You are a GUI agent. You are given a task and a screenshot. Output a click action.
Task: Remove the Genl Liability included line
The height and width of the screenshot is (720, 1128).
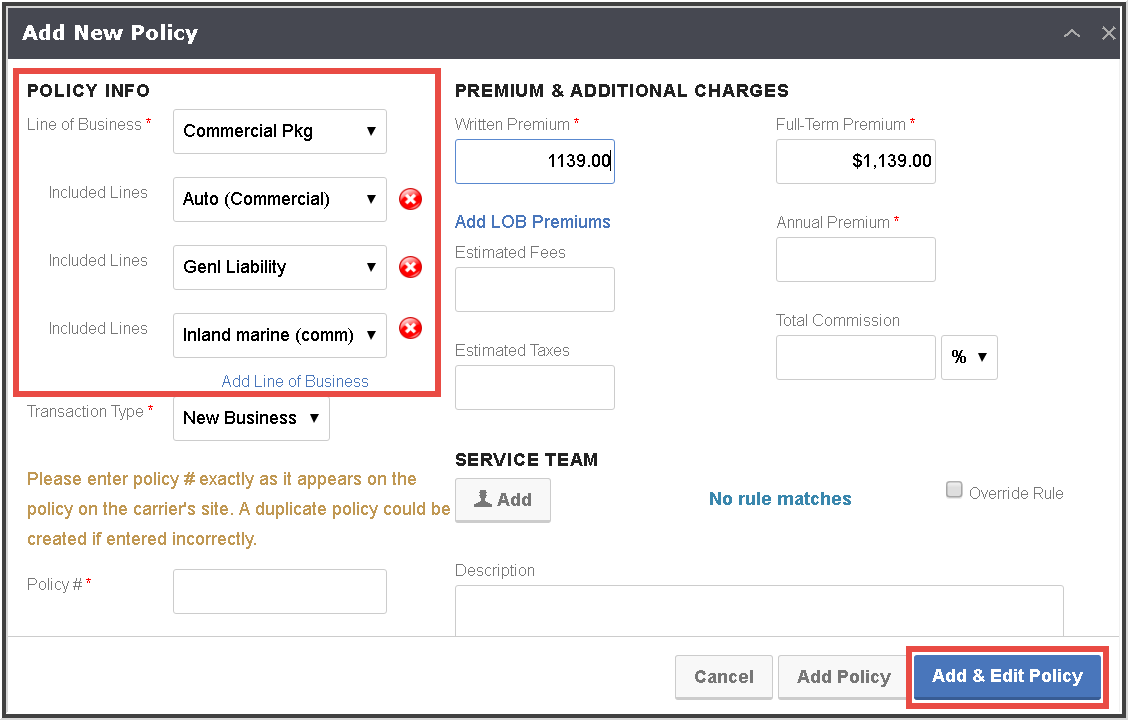410,267
